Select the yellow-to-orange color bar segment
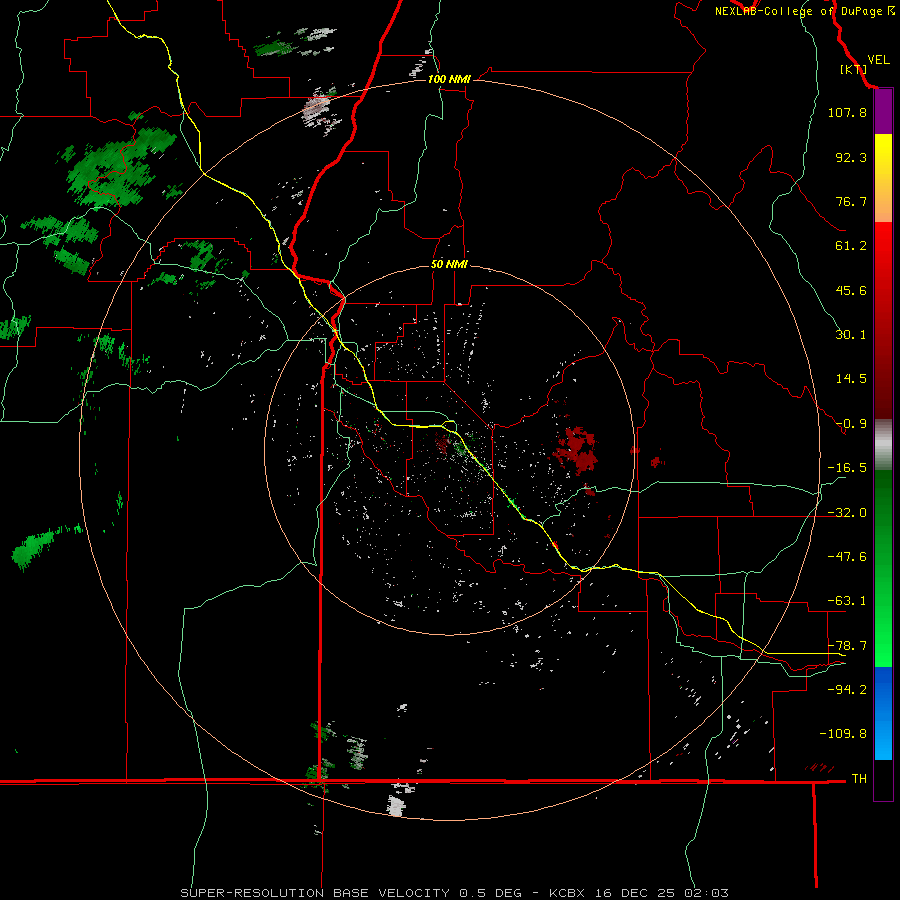The width and height of the screenshot is (900, 900). (x=883, y=178)
